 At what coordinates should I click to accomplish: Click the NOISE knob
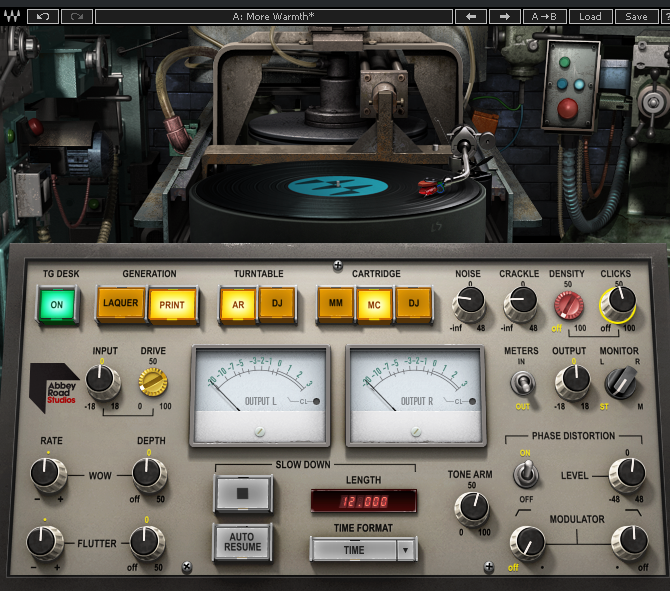tap(469, 304)
